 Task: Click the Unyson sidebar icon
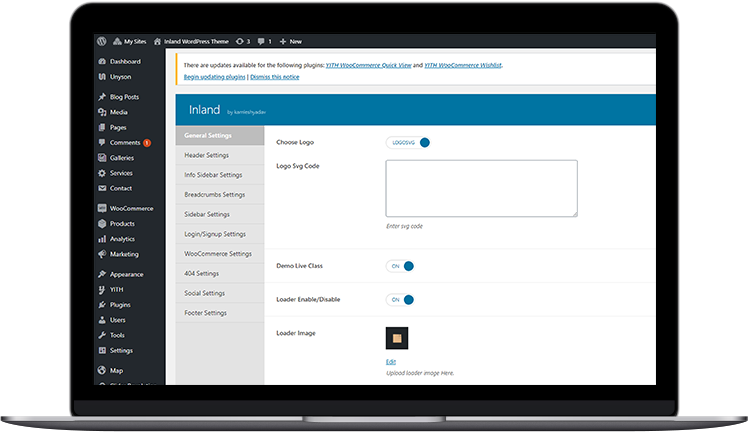pyautogui.click(x=102, y=77)
